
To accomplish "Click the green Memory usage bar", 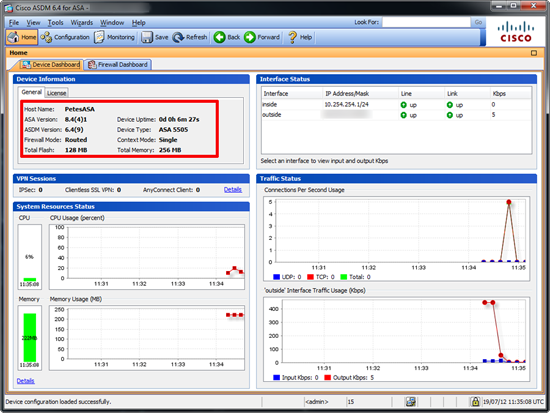I will [30, 338].
